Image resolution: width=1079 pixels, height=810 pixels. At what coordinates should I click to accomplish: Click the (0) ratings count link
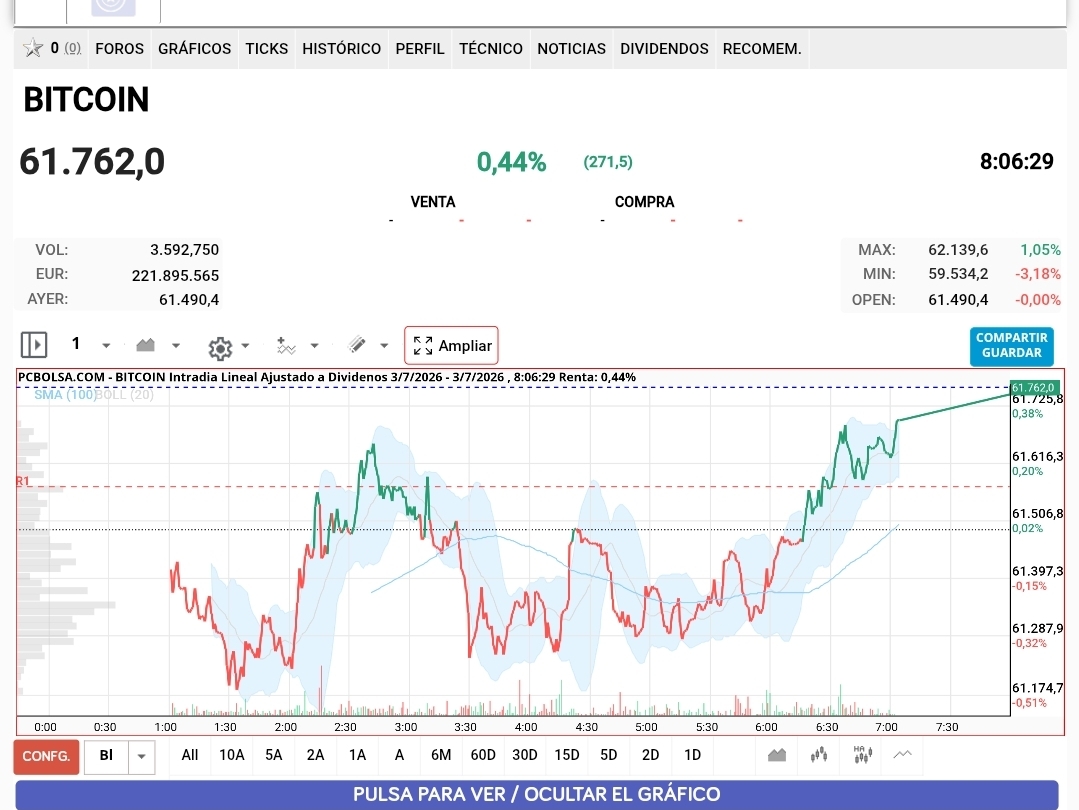tap(72, 48)
